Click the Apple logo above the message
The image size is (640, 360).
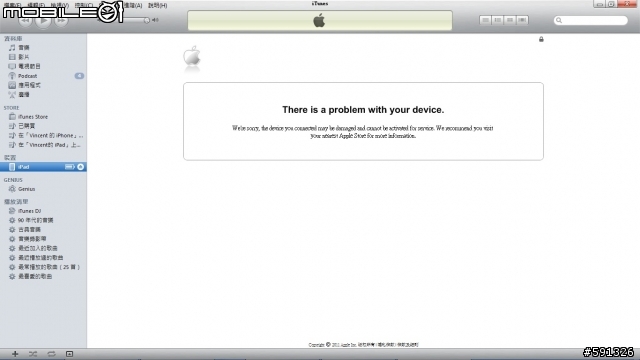[192, 56]
